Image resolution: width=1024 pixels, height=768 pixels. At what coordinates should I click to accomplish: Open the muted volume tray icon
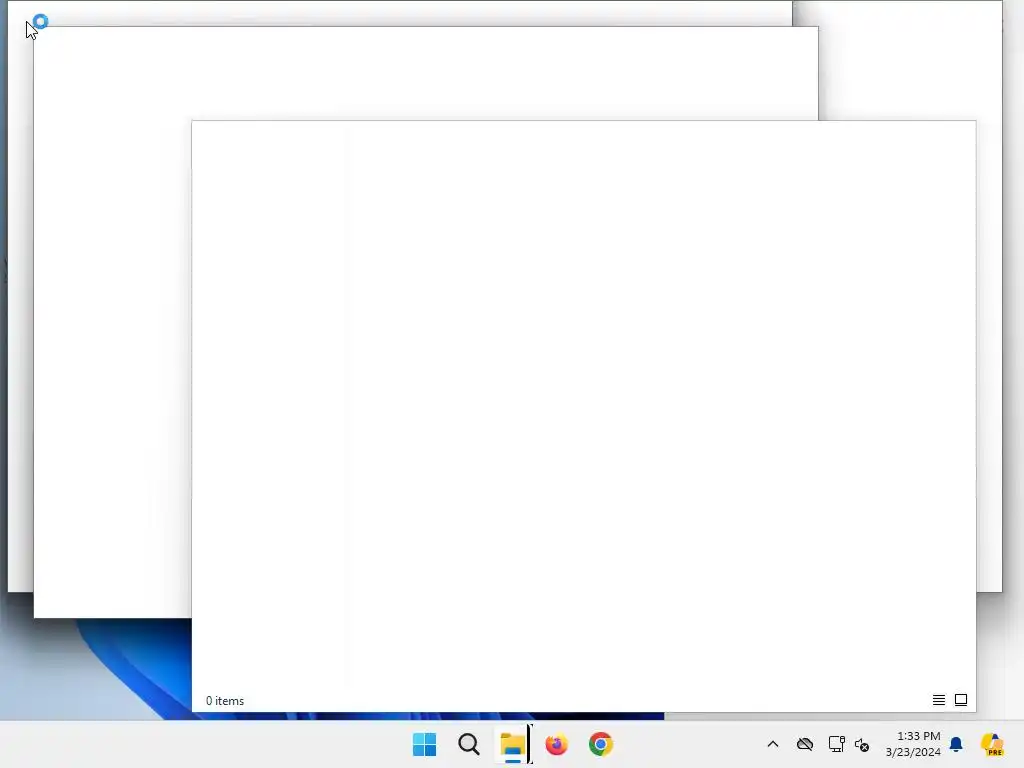click(862, 744)
